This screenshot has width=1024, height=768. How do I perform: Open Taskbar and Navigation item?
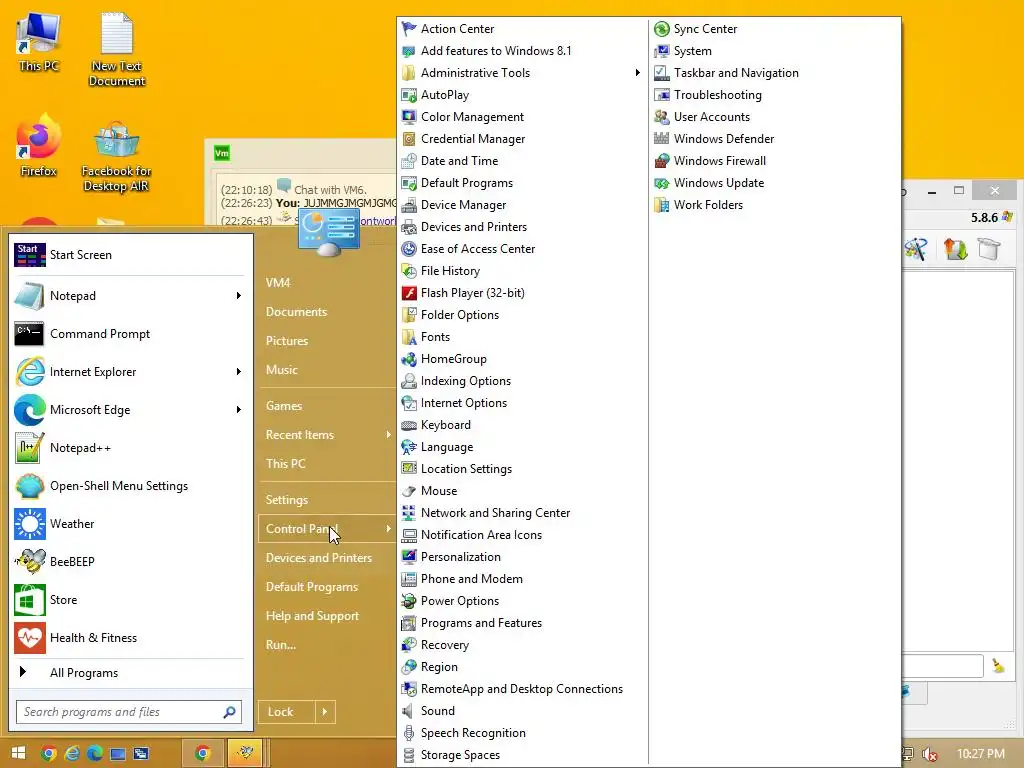click(x=736, y=72)
